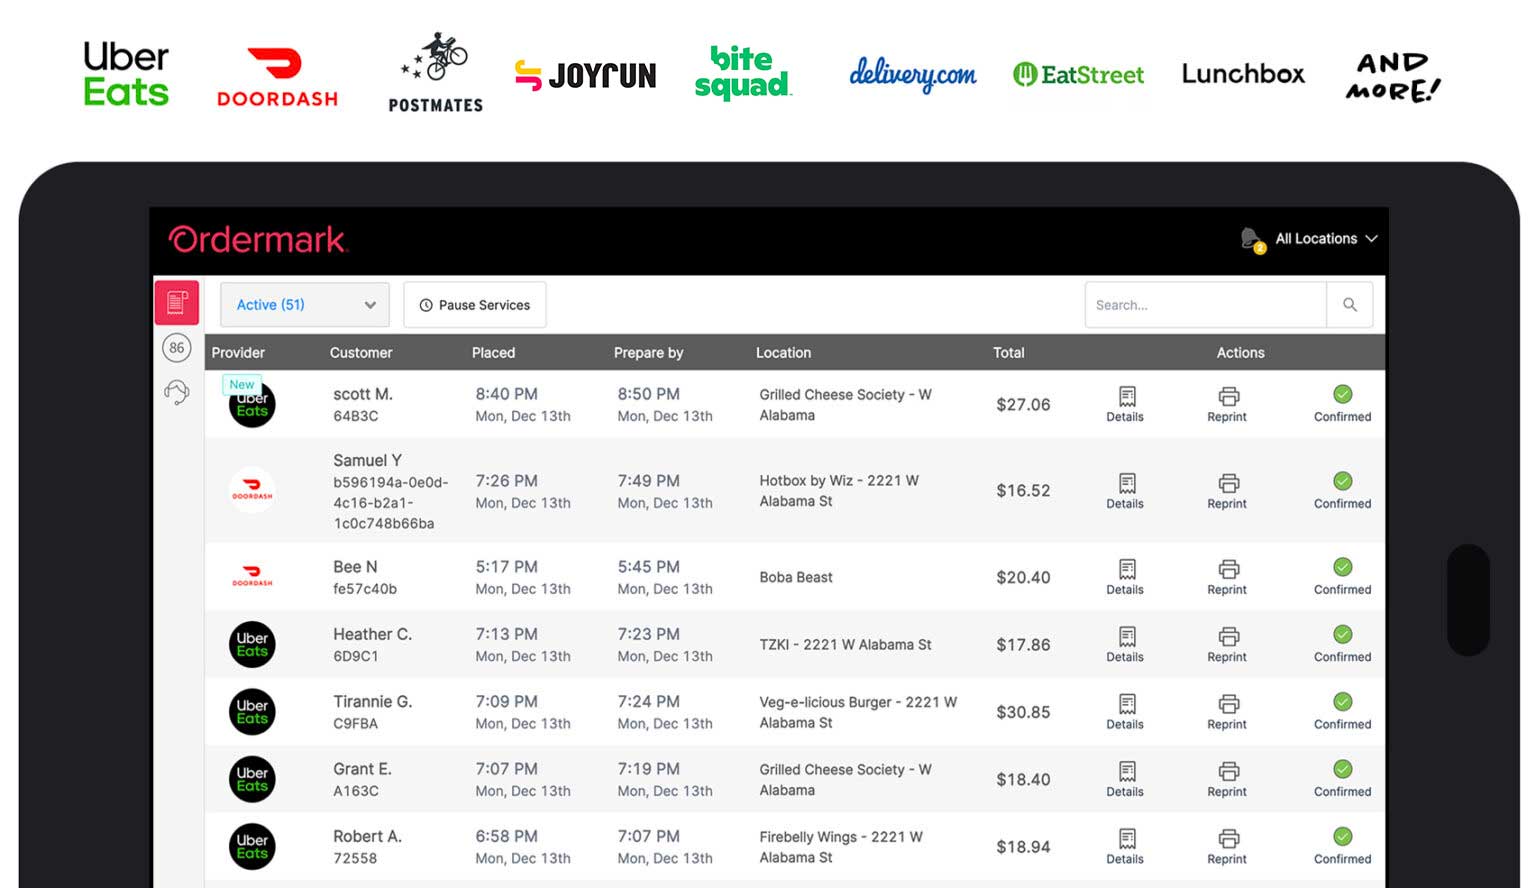Select customer name scott M.

click(363, 394)
